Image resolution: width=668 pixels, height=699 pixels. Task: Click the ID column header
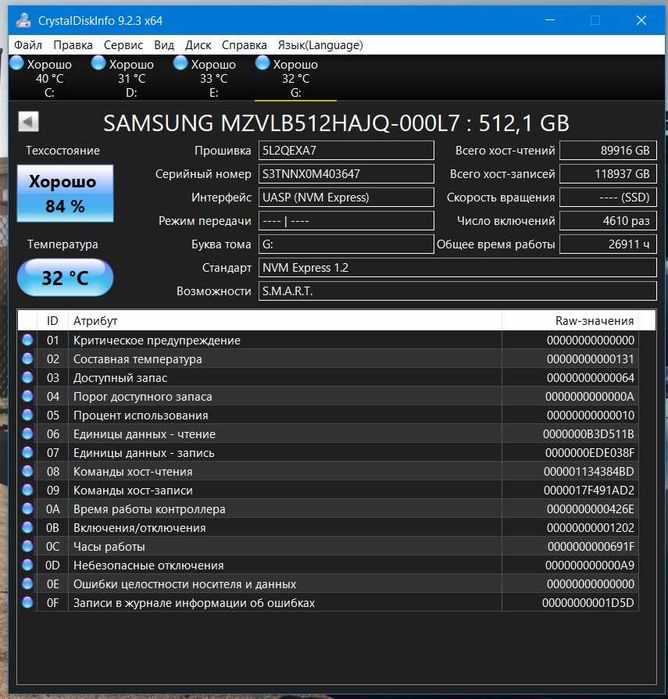point(53,321)
